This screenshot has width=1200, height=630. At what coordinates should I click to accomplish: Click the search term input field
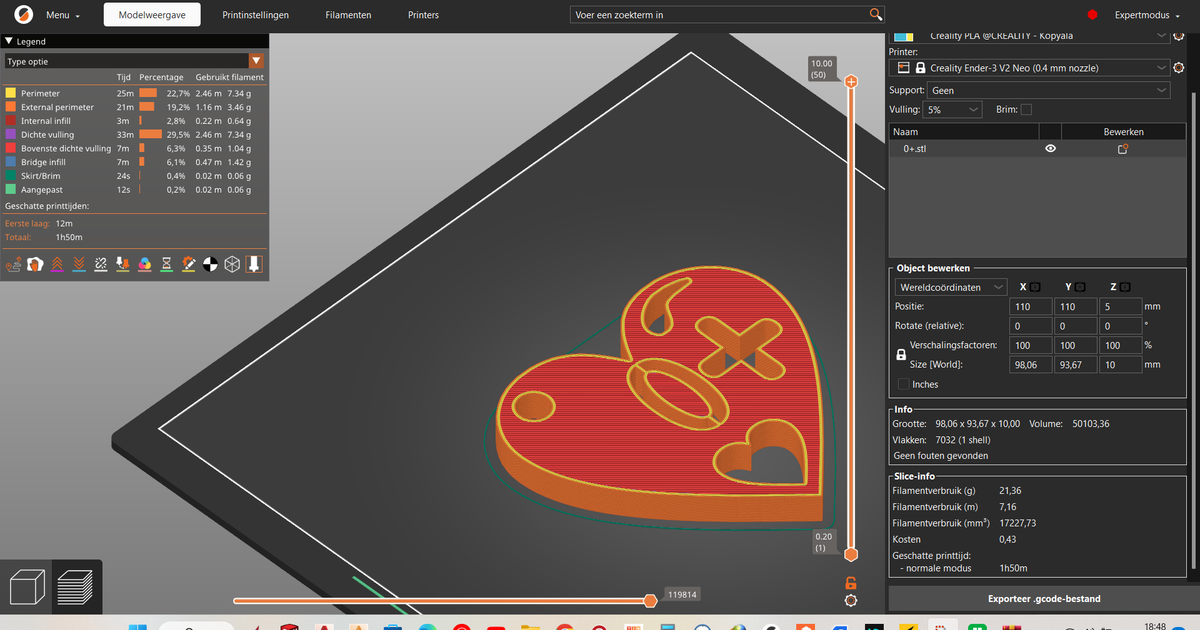[720, 15]
